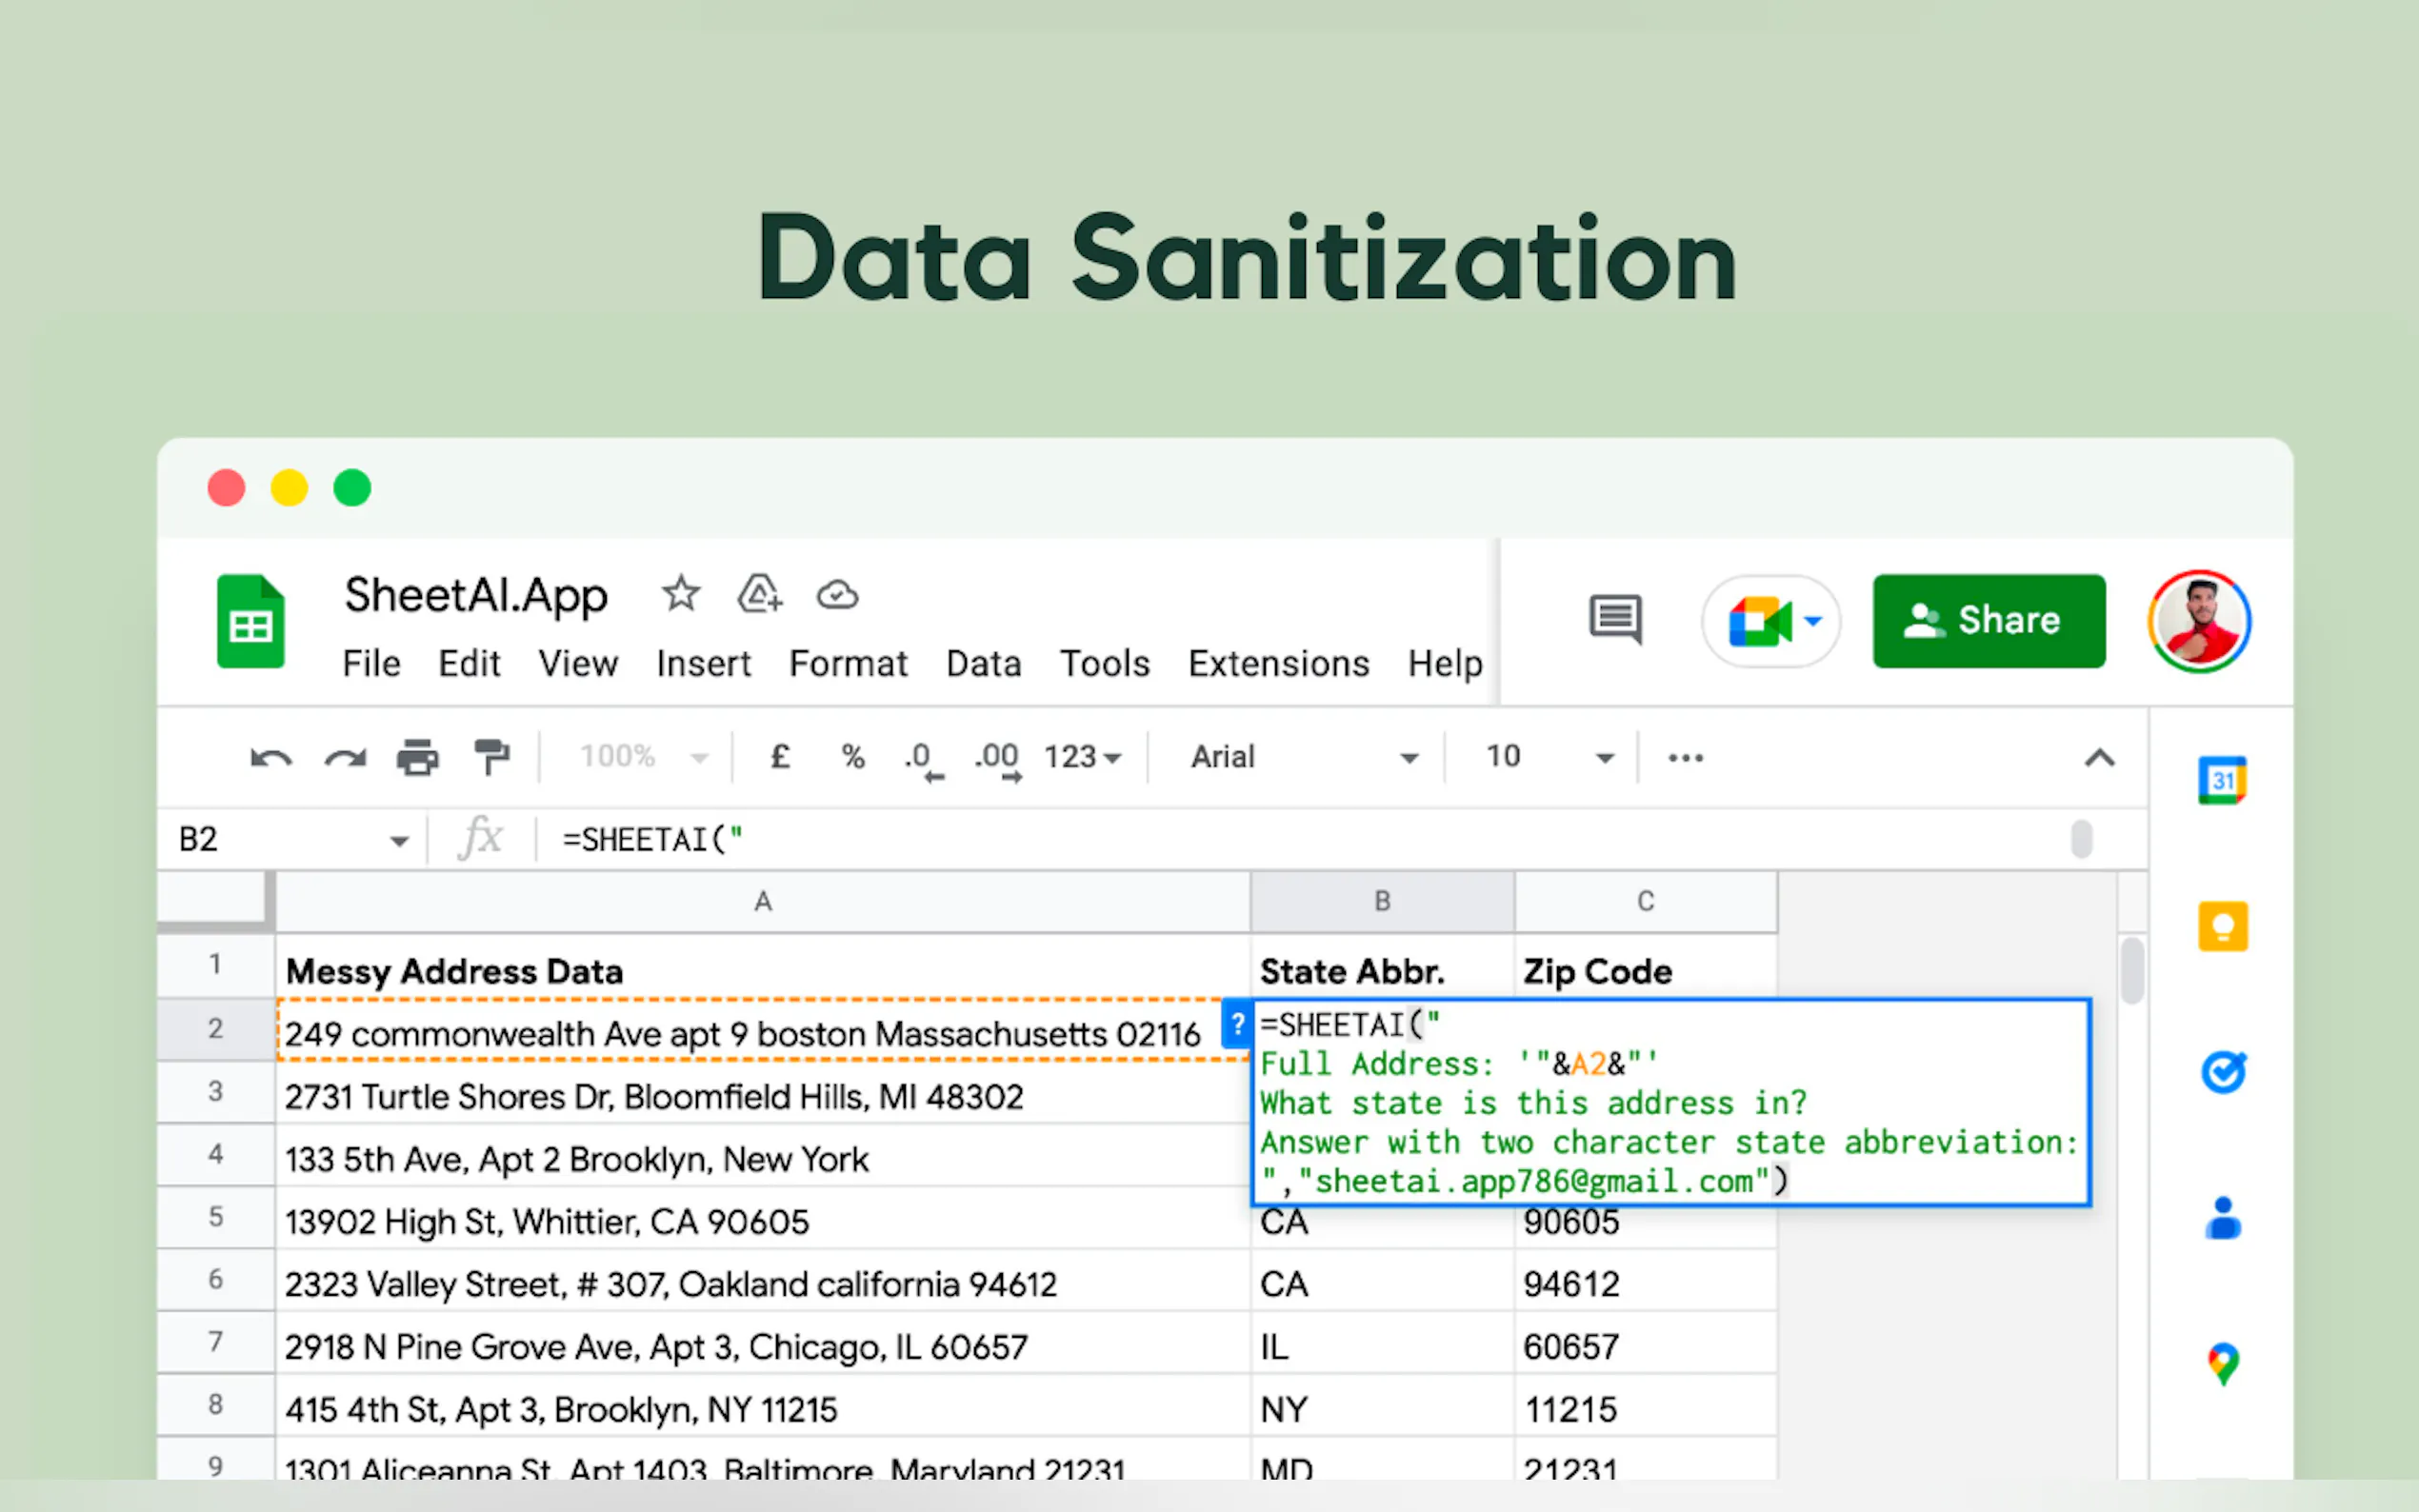Click the green Share button
This screenshot has height=1512, width=2419.
(1988, 621)
